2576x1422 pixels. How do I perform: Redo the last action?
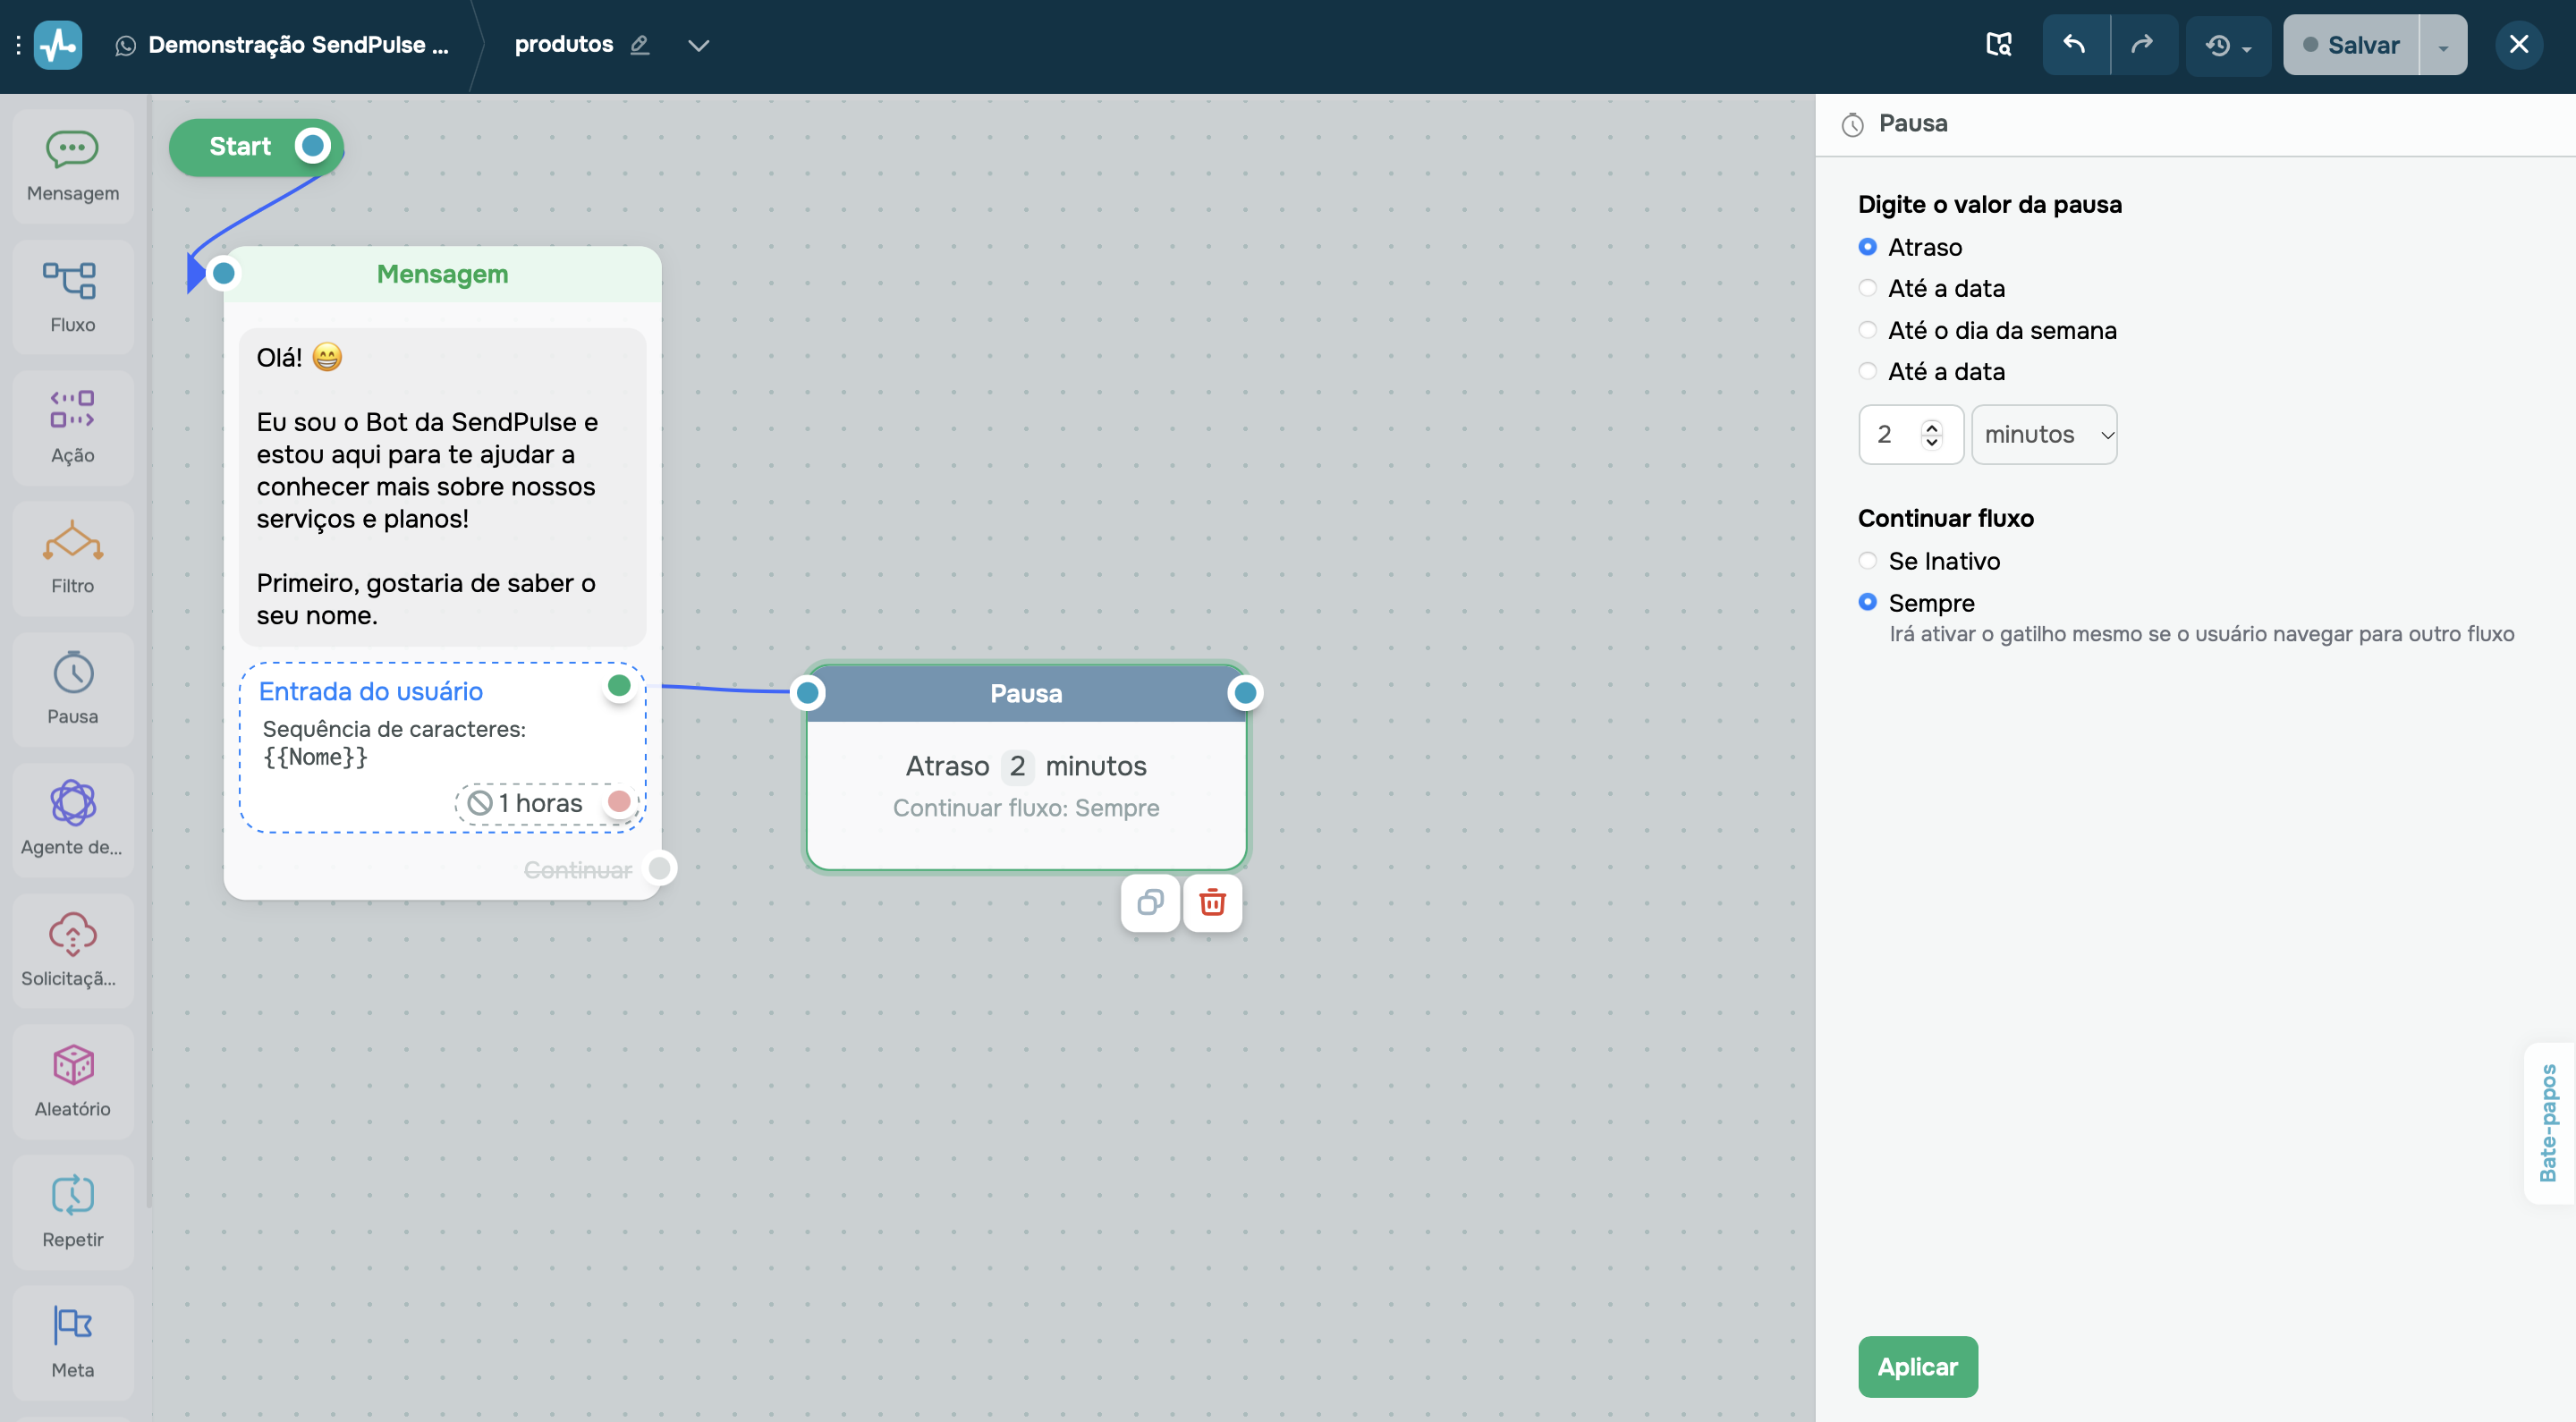(2143, 45)
